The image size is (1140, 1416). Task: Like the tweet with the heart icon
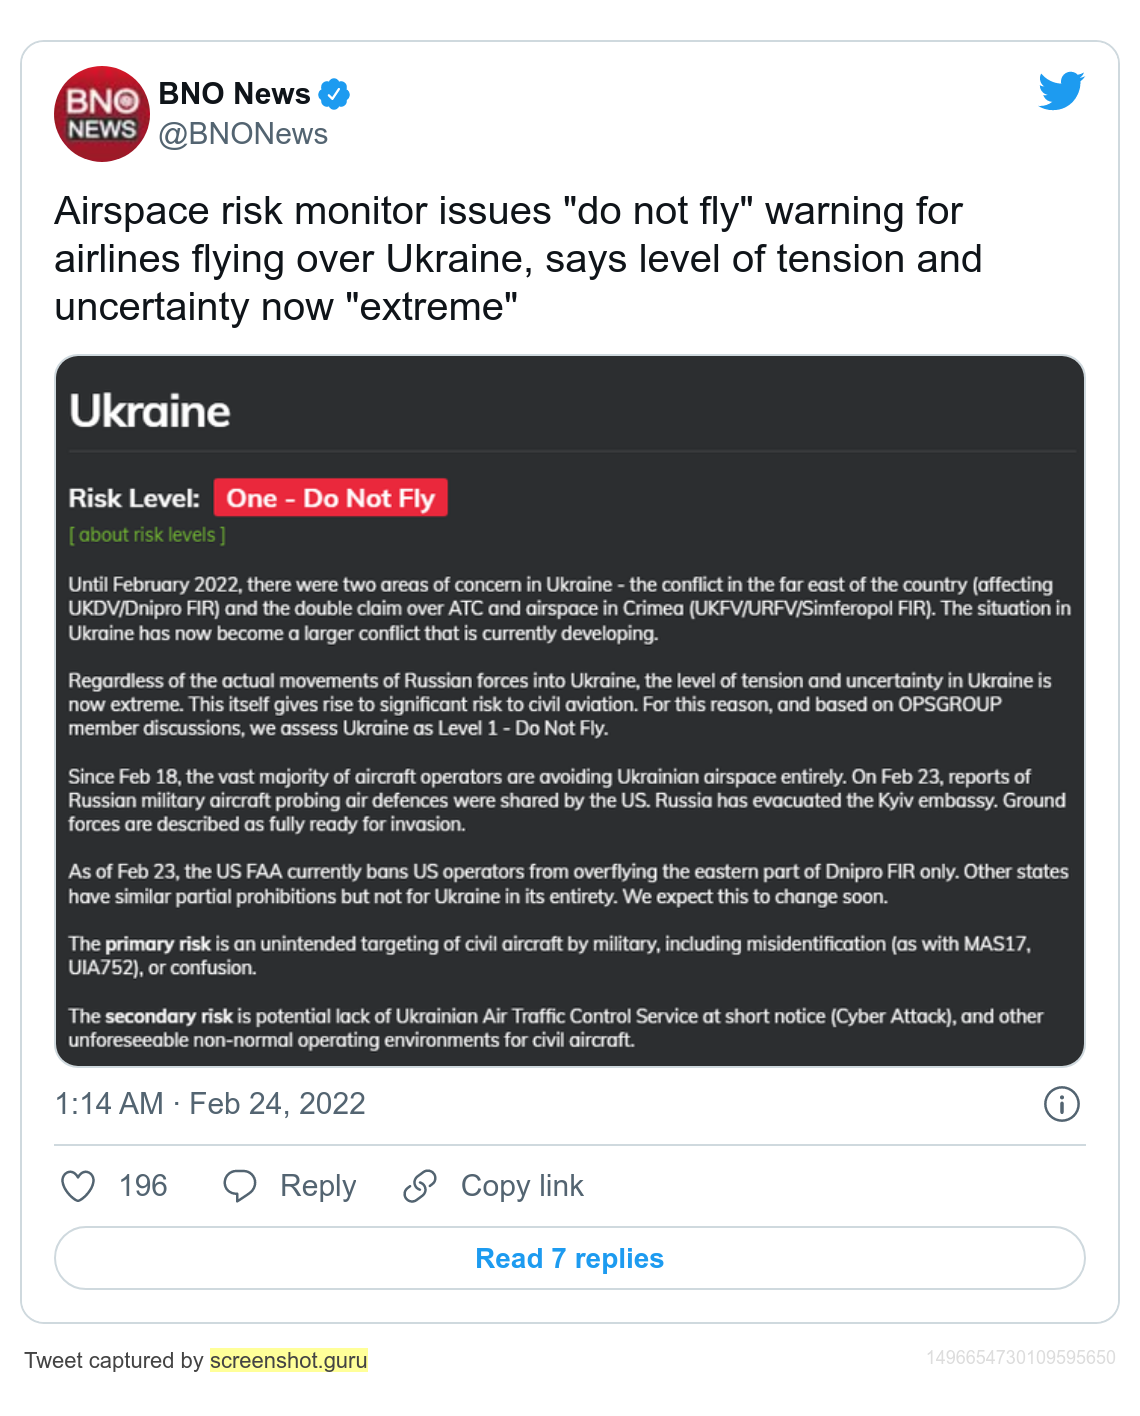point(78,1186)
